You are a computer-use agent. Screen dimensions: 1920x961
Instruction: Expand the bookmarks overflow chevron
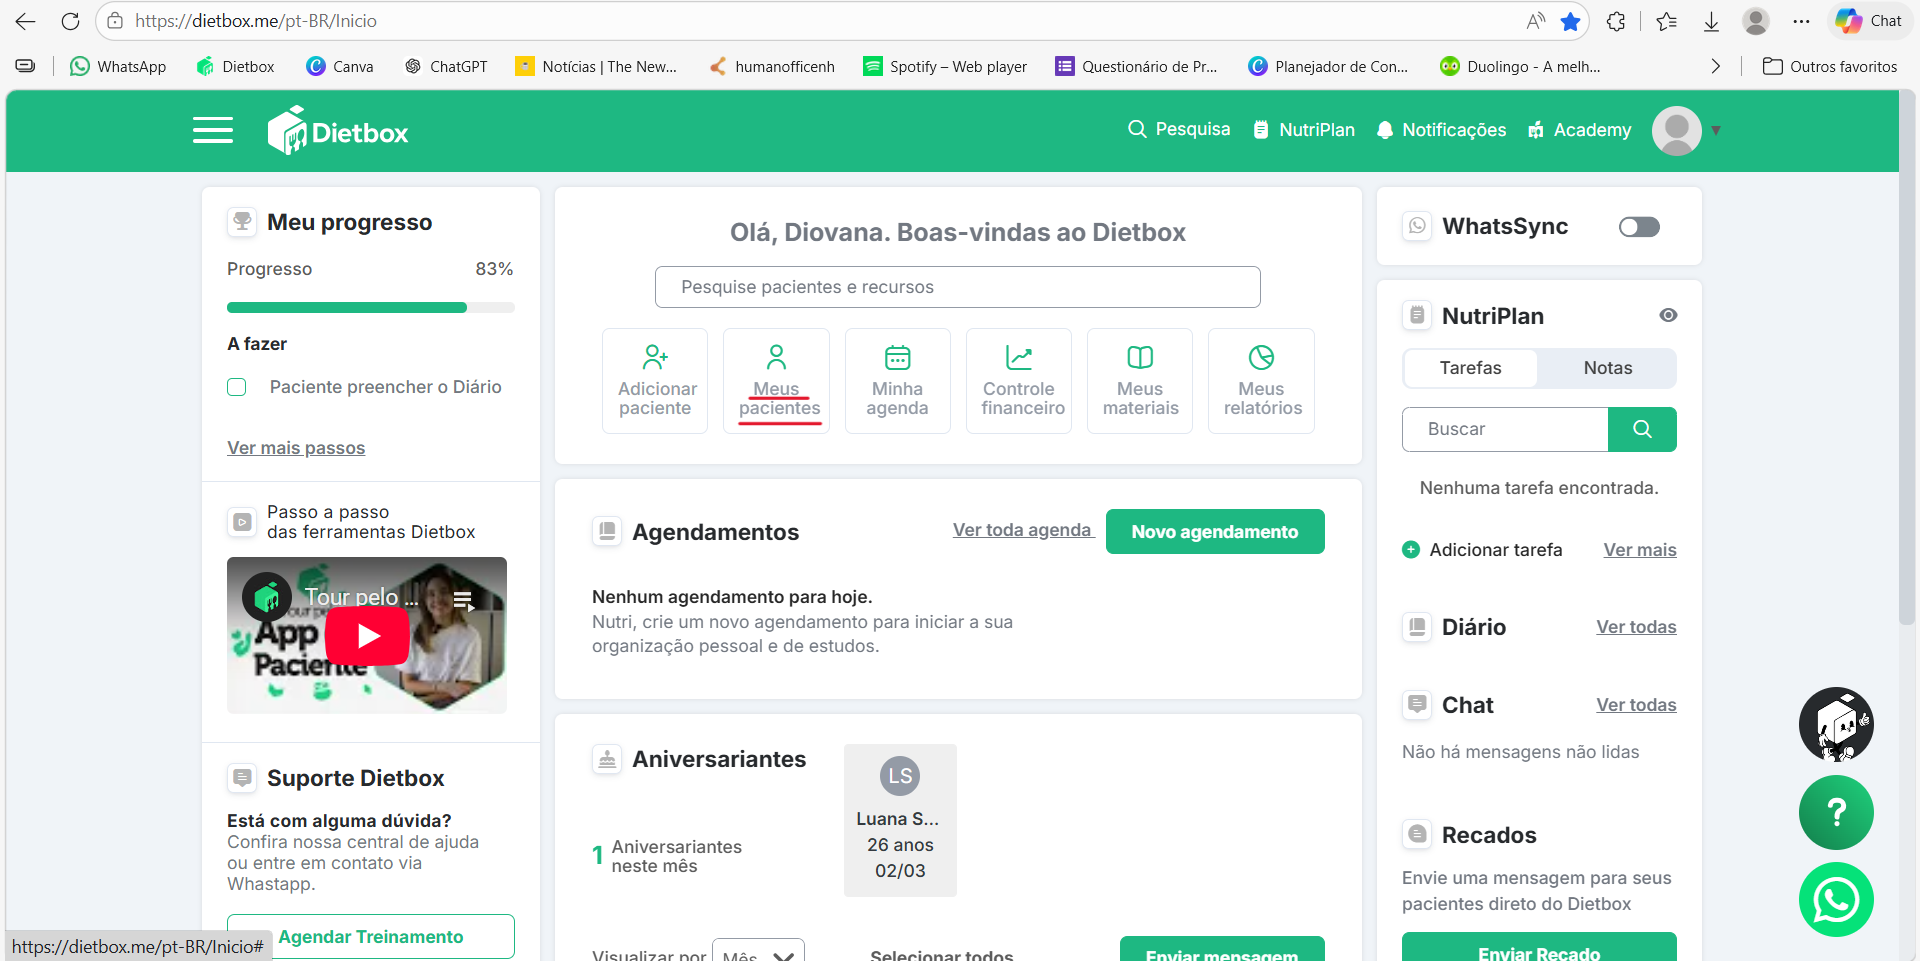pos(1716,67)
